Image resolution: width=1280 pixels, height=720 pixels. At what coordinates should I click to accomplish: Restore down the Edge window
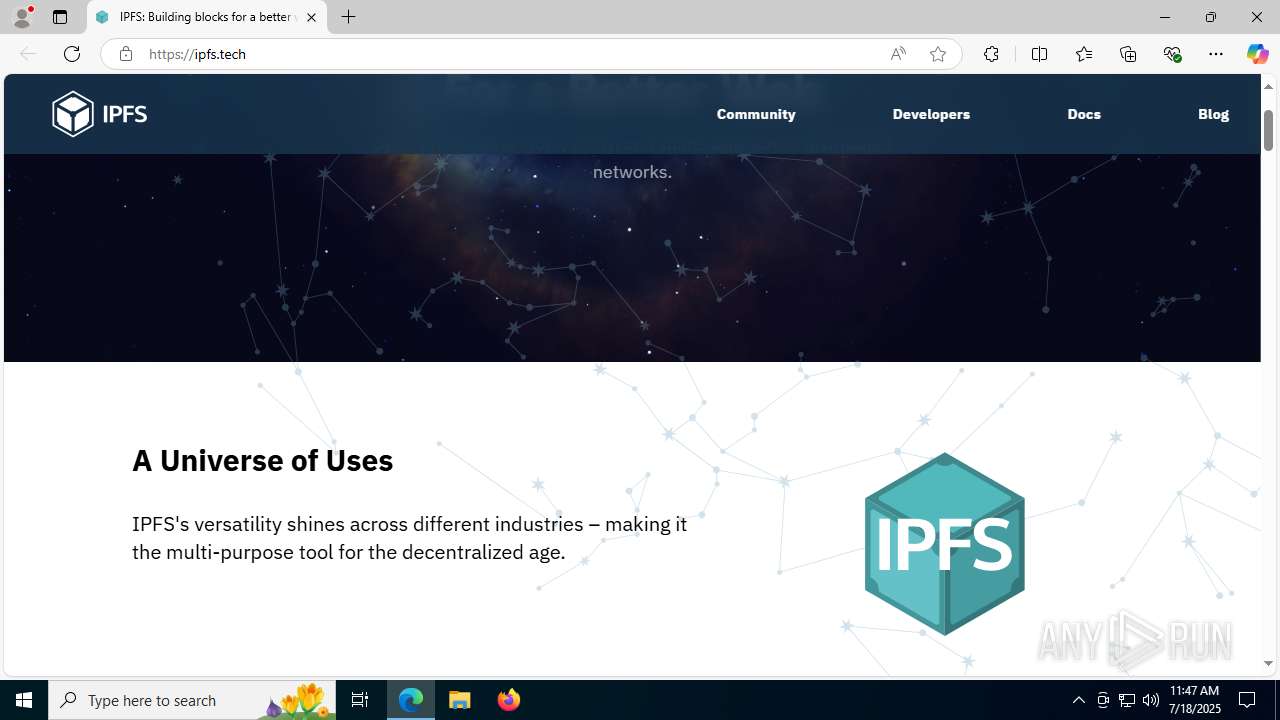click(x=1210, y=17)
